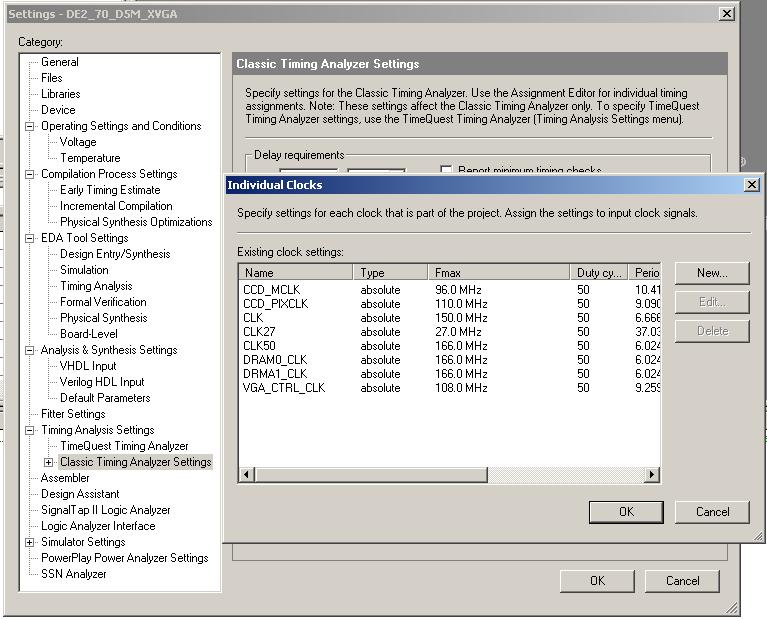The width and height of the screenshot is (767, 620).
Task: Sort clocks by Type column header
Action: point(390,273)
